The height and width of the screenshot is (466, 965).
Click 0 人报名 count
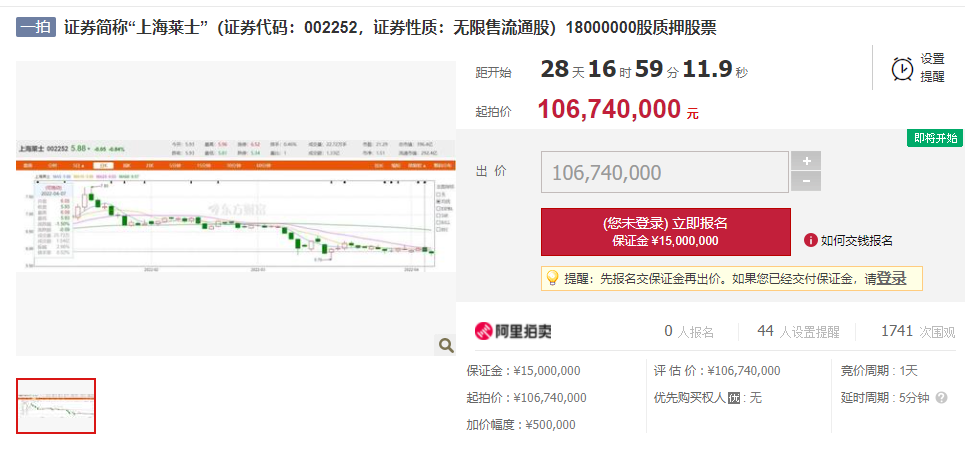pos(689,332)
